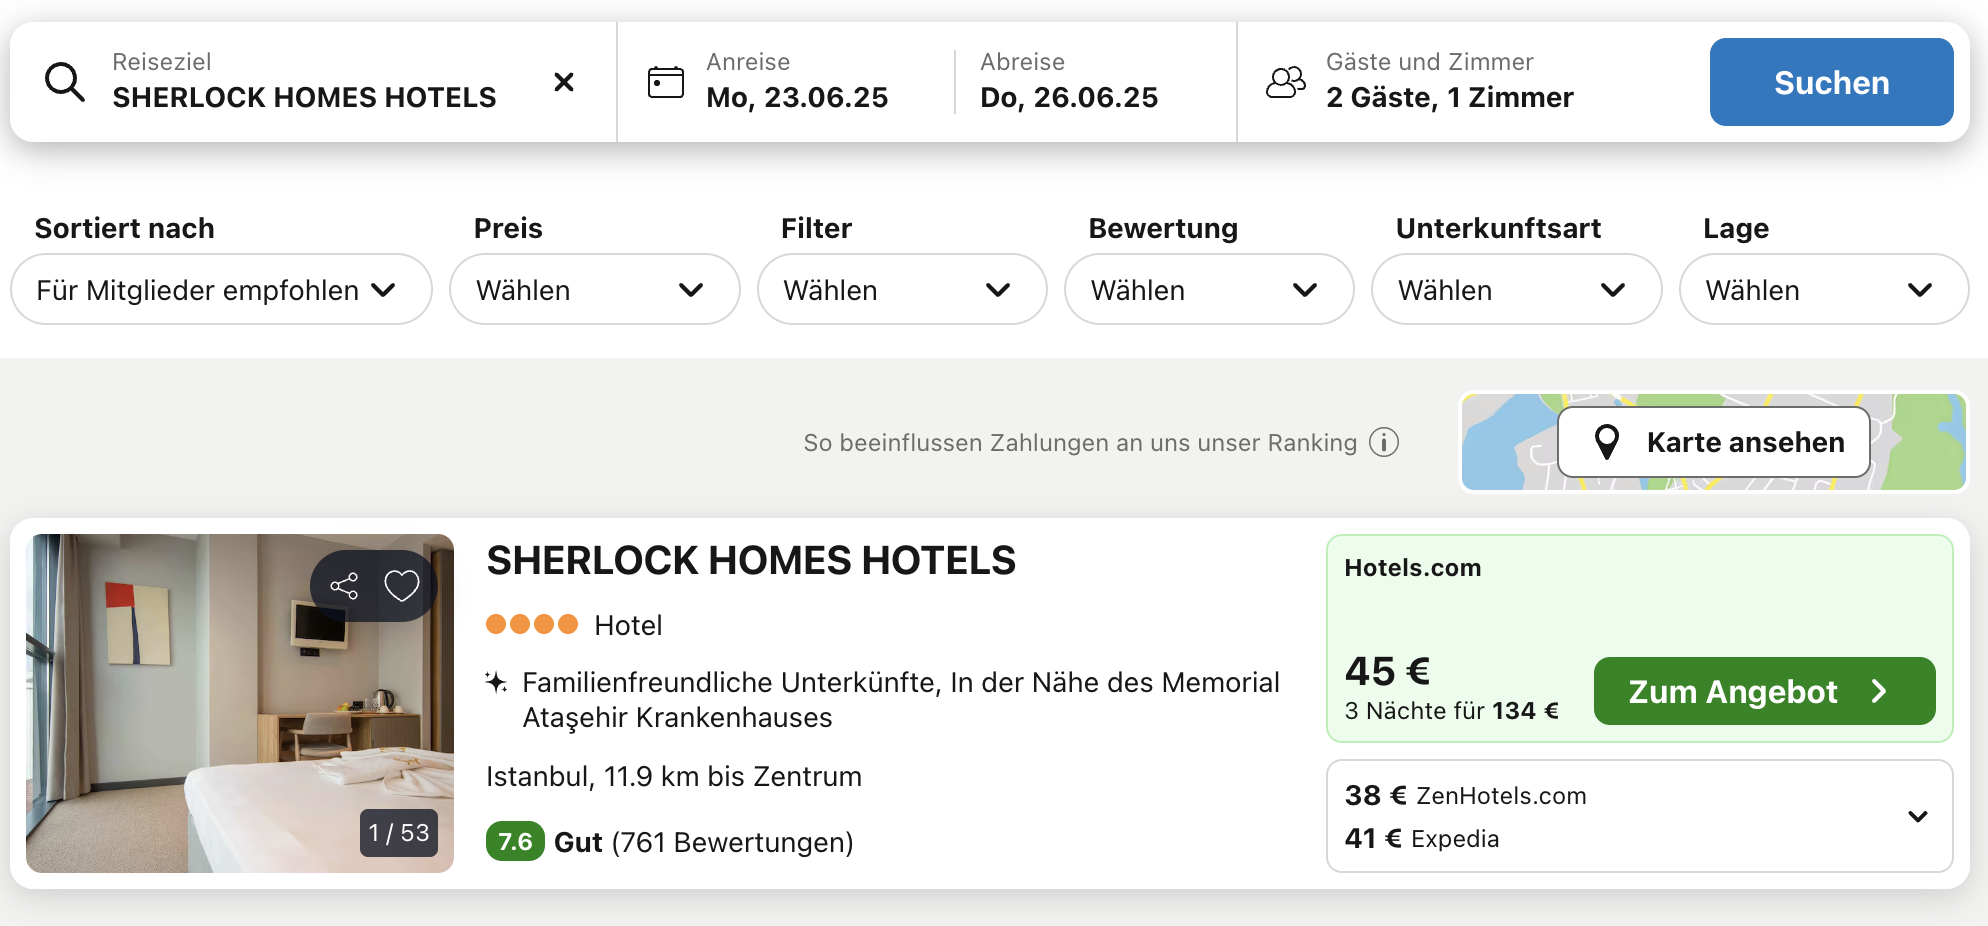Click the four-dot hotel star rating
The width and height of the screenshot is (1988, 926).
click(x=532, y=625)
